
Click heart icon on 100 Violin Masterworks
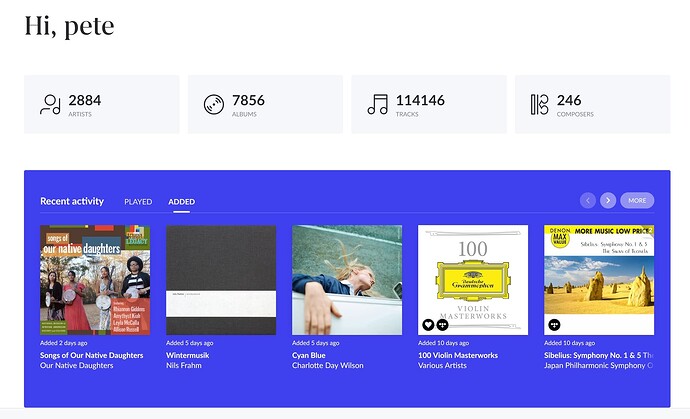tap(428, 325)
